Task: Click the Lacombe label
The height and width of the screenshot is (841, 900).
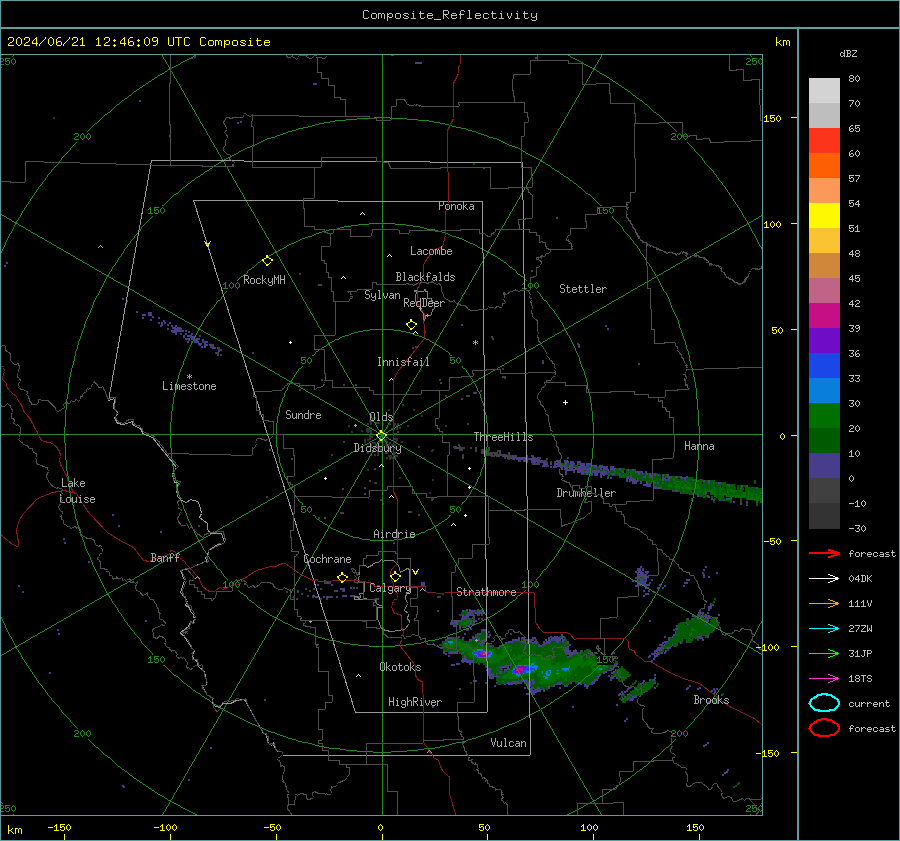Action: point(431,251)
